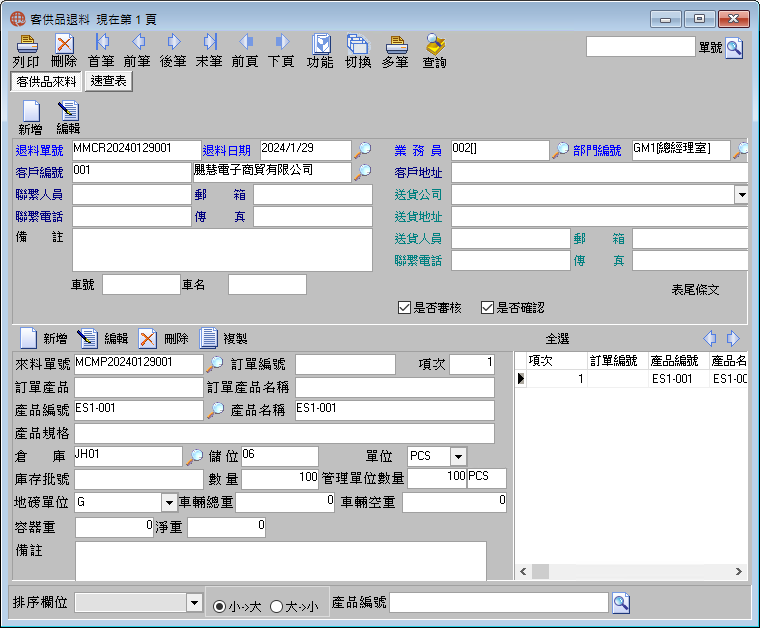Image resolution: width=760 pixels, height=628 pixels.
Task: Select the 客供品來料 tab
Action: [46, 81]
